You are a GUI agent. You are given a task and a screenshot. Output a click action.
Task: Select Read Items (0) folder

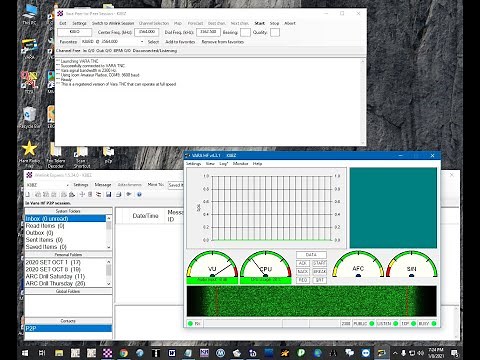tap(65, 226)
